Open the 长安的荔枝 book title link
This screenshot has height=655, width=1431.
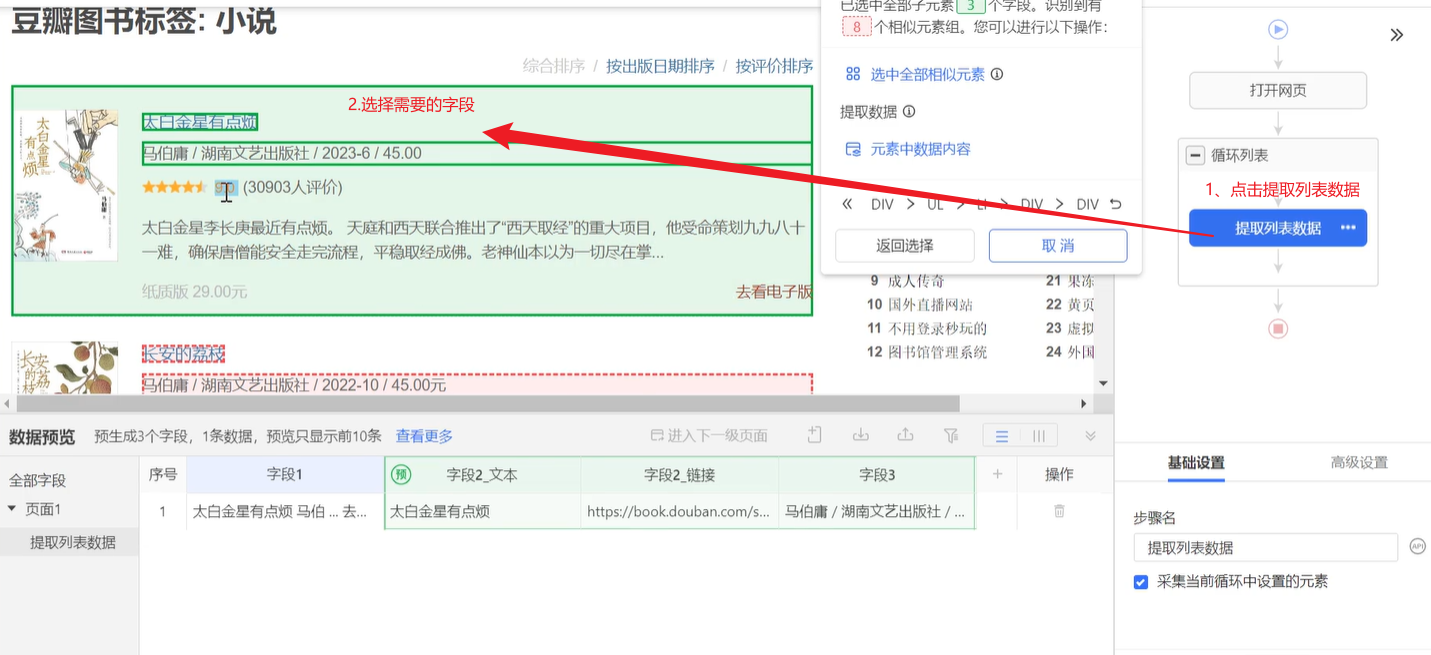184,354
